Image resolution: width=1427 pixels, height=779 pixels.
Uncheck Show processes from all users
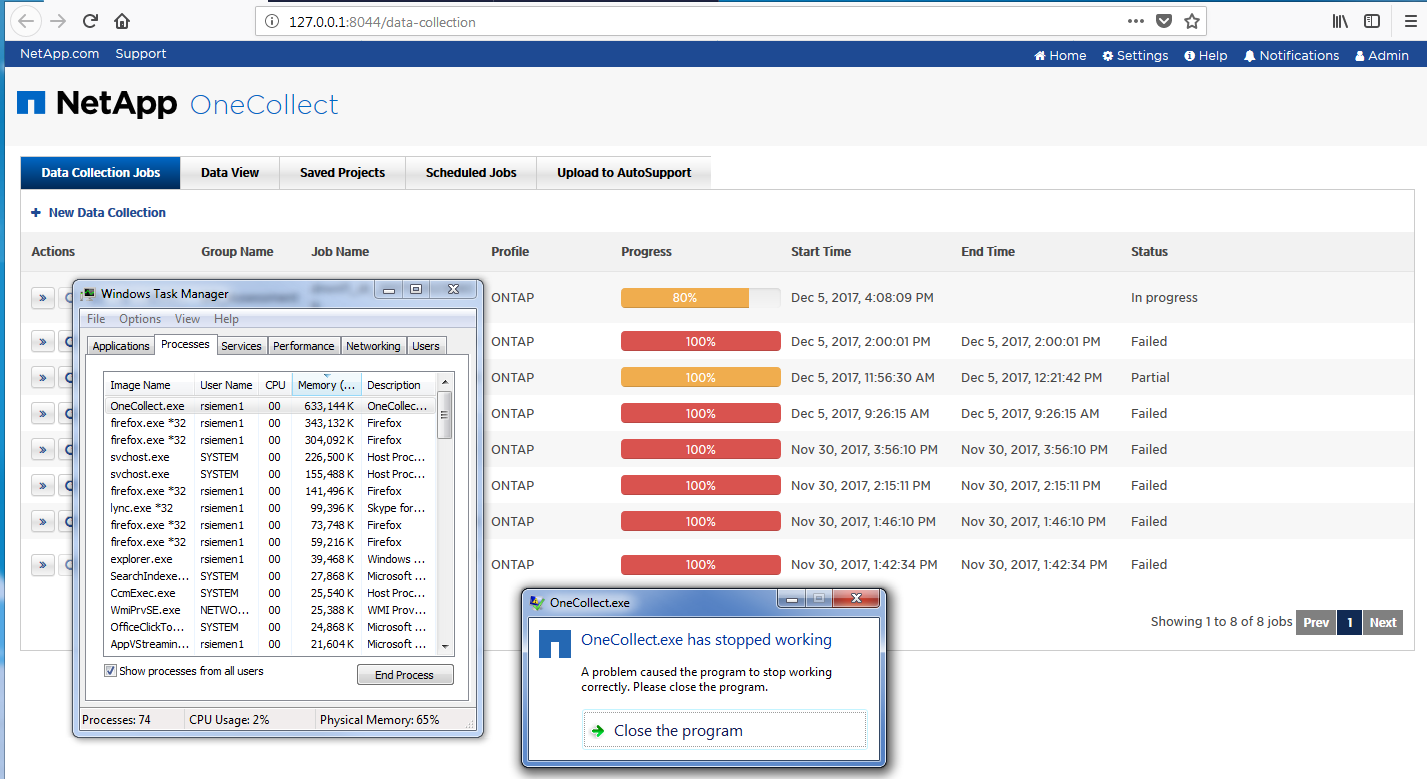coord(111,671)
